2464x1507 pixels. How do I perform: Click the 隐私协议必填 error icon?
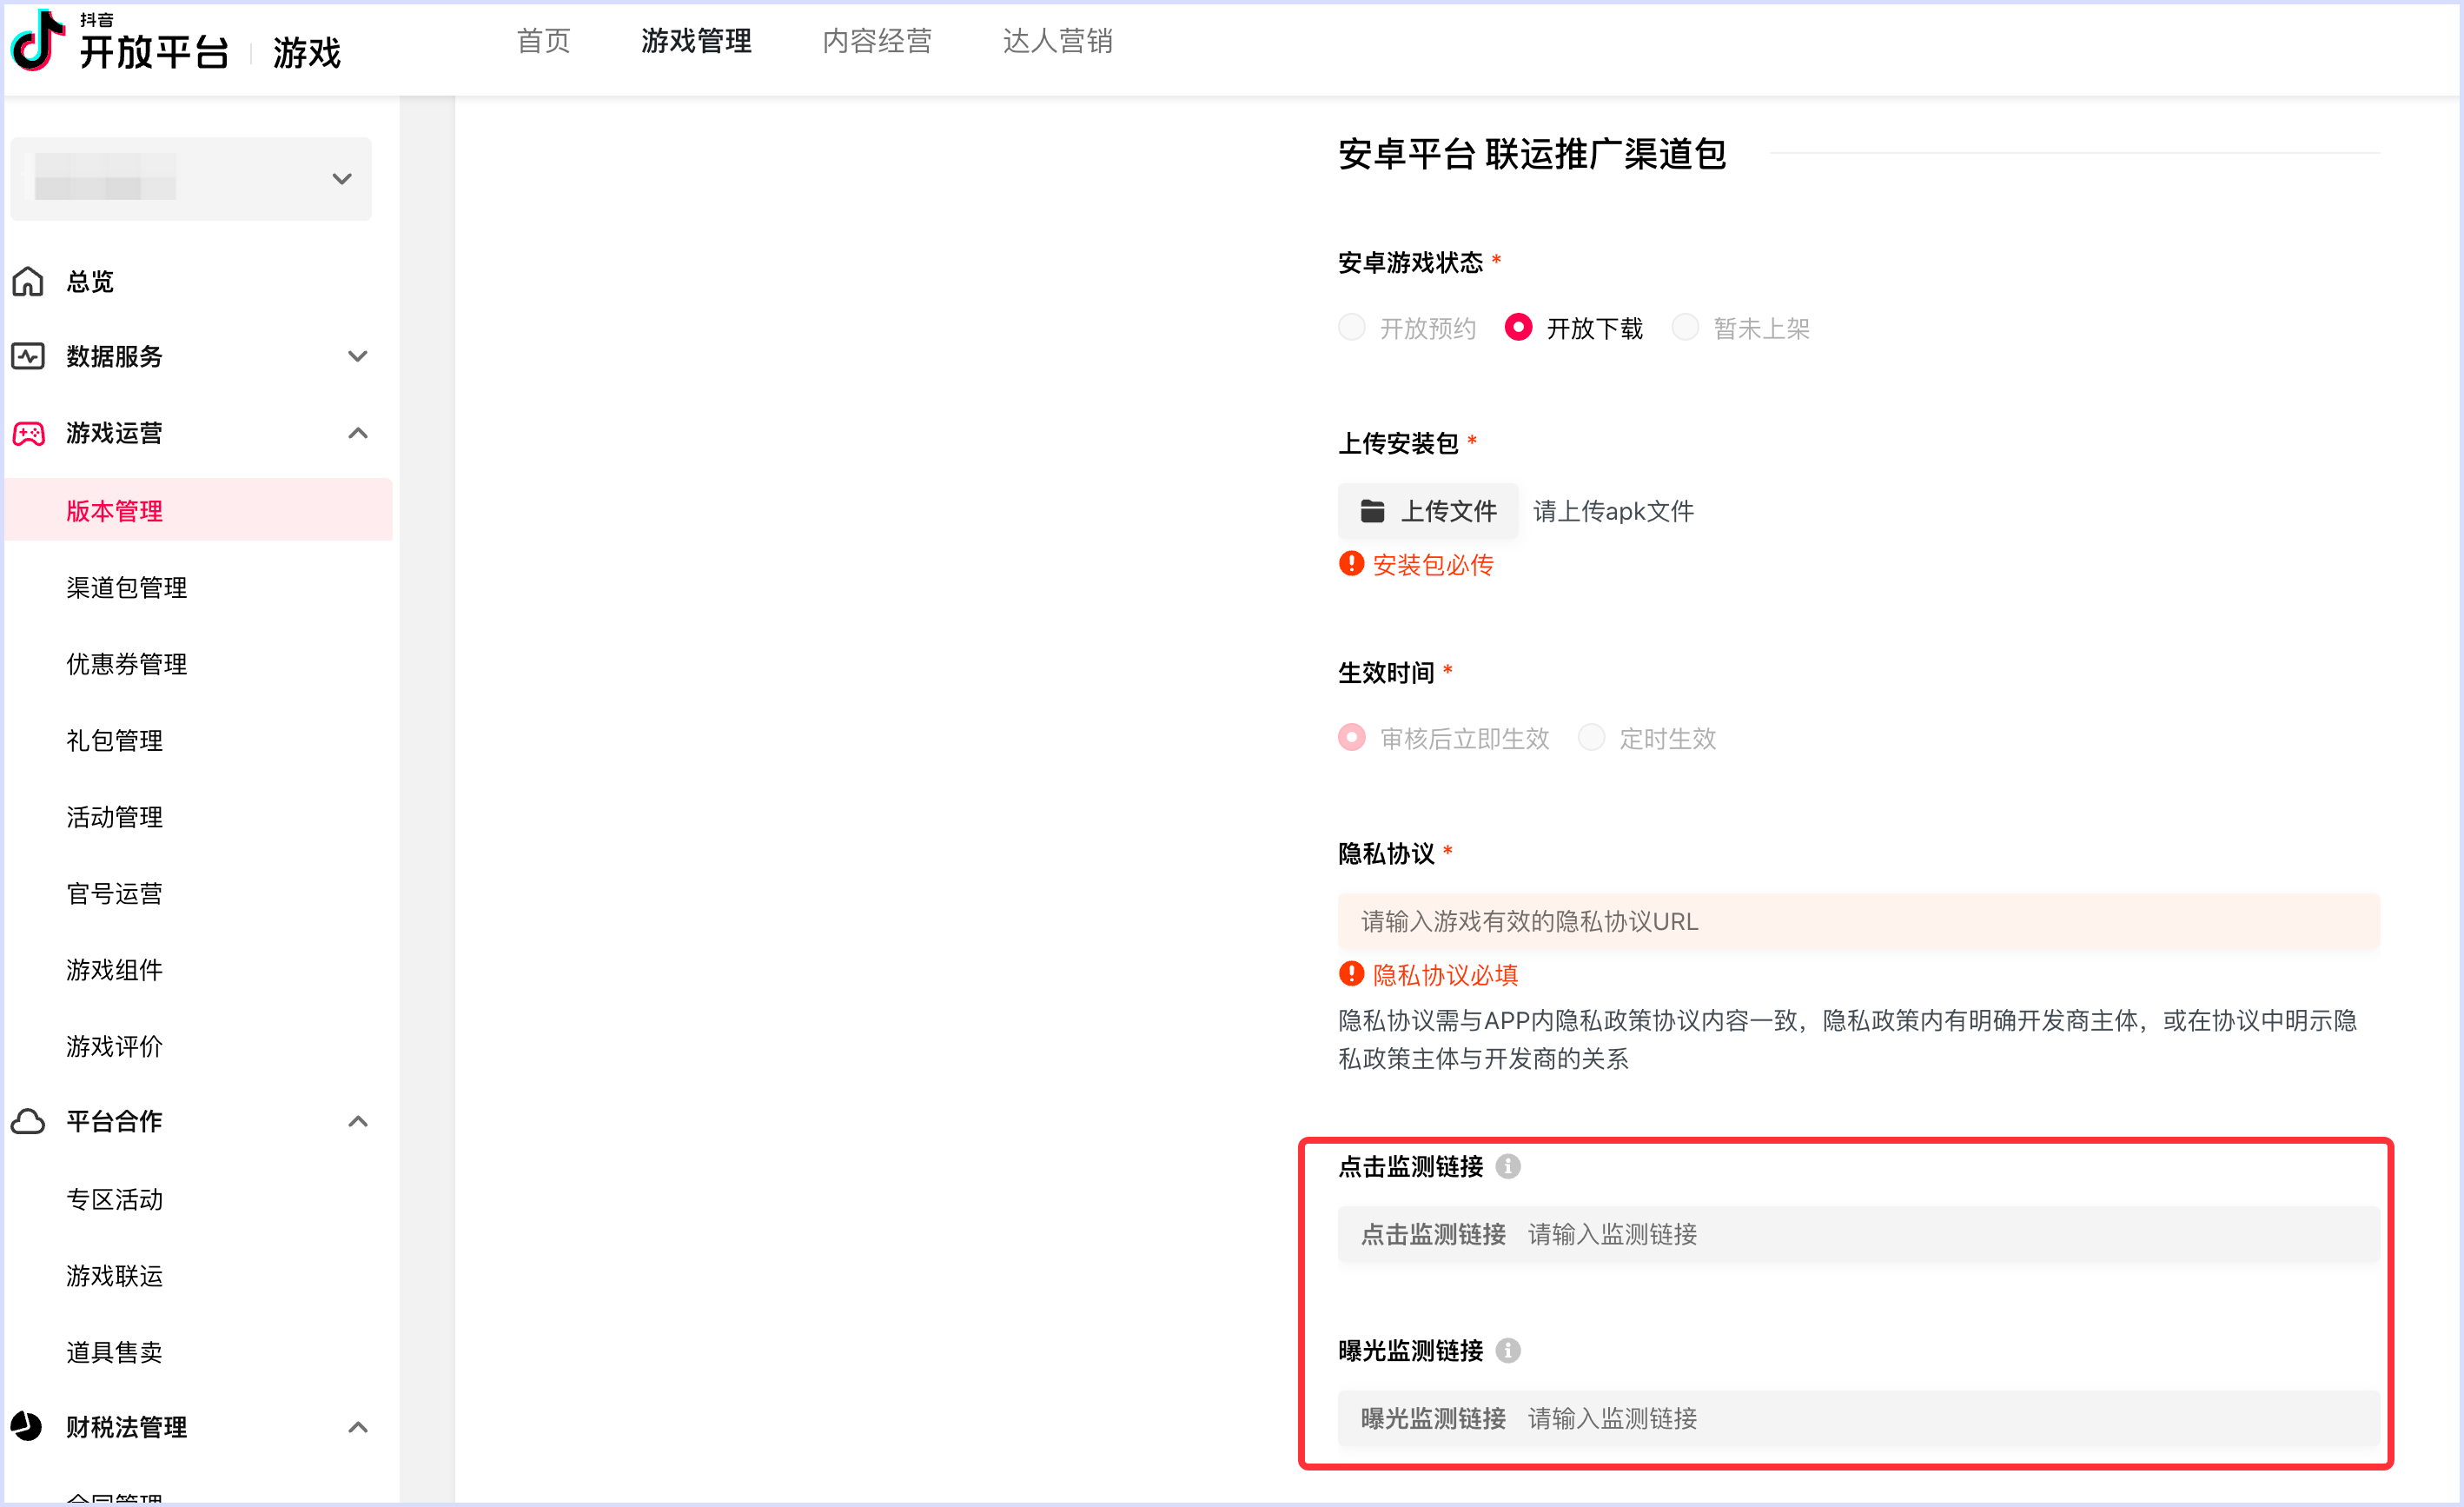point(1351,975)
